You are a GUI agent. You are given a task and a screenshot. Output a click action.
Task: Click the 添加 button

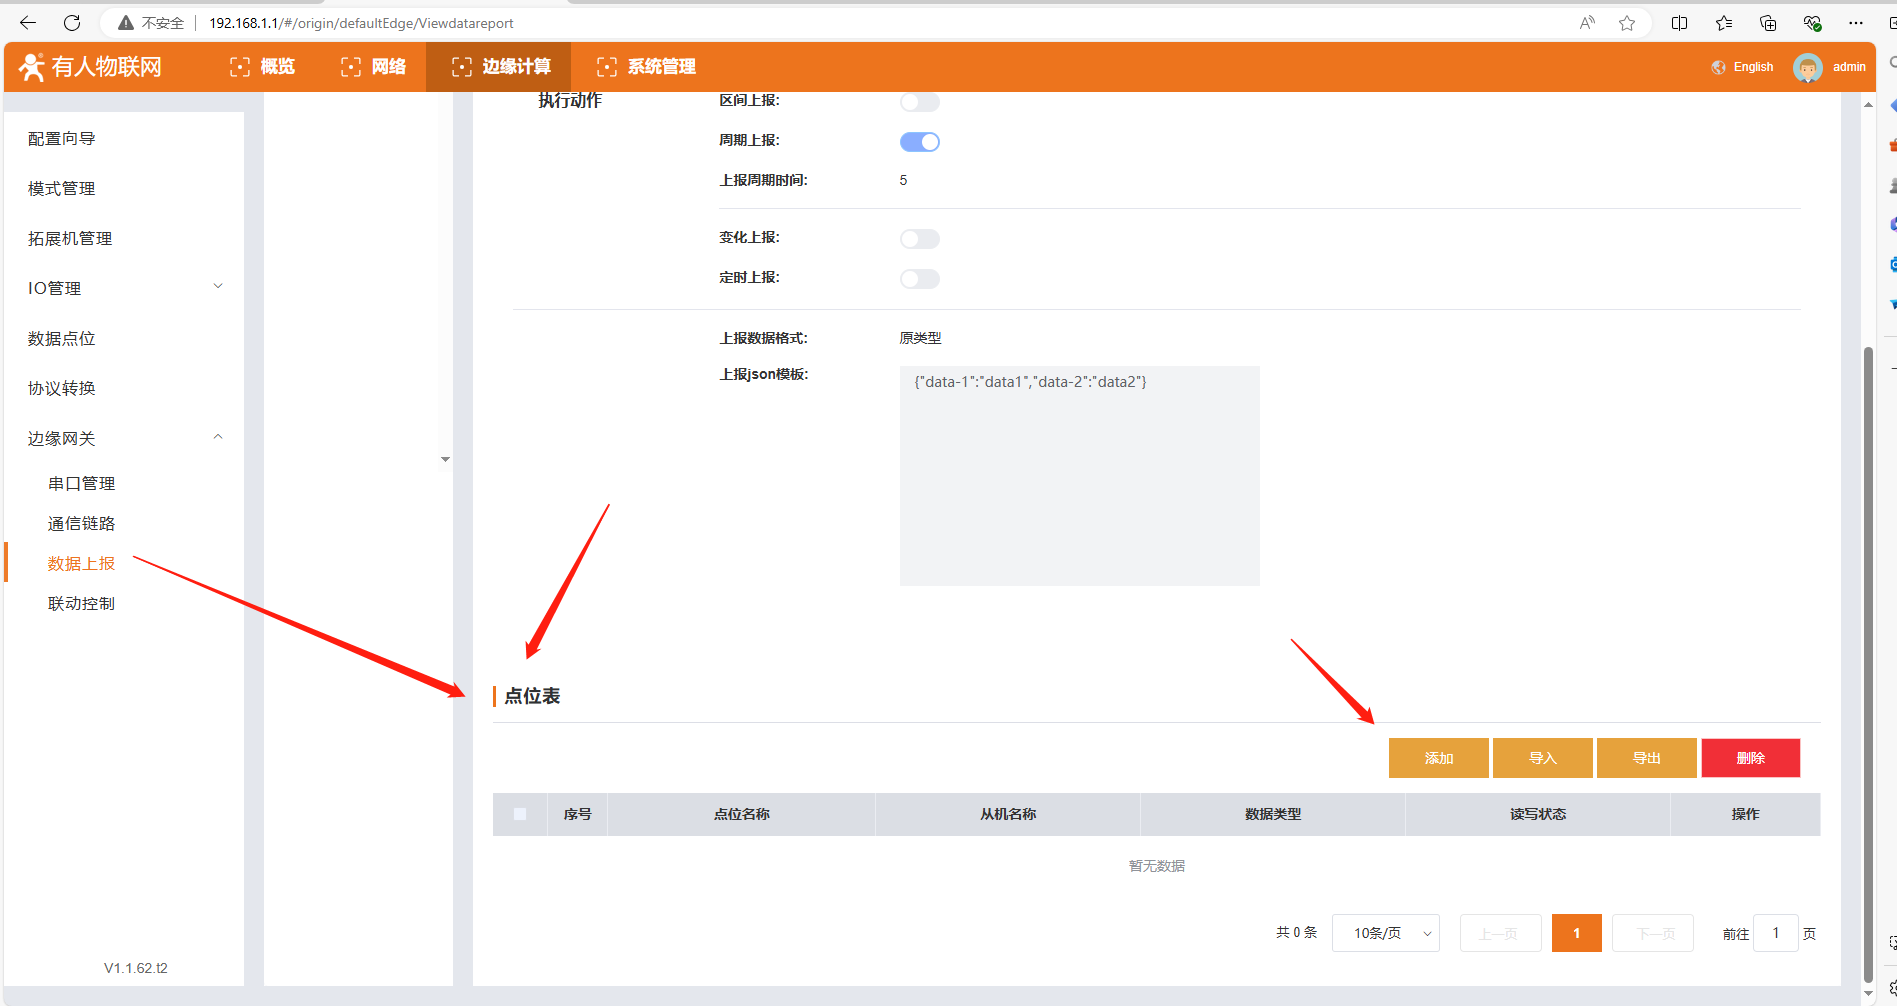[1438, 758]
